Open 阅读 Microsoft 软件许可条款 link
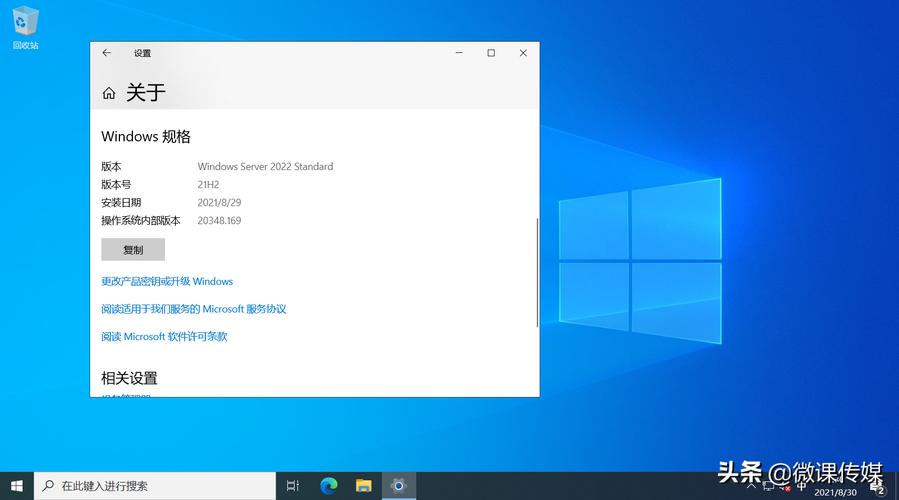The image size is (899, 500). tap(164, 337)
